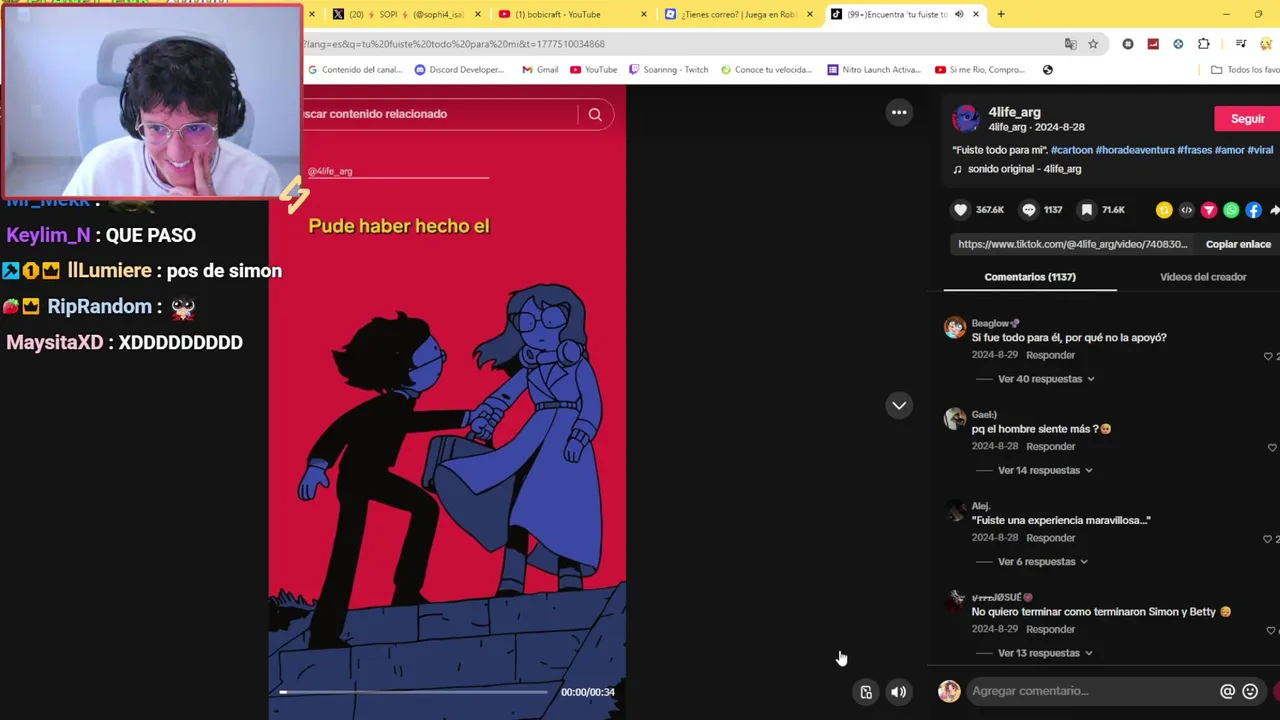The height and width of the screenshot is (720, 1280).
Task: Switch to the SOPI X browser tab
Action: (408, 14)
